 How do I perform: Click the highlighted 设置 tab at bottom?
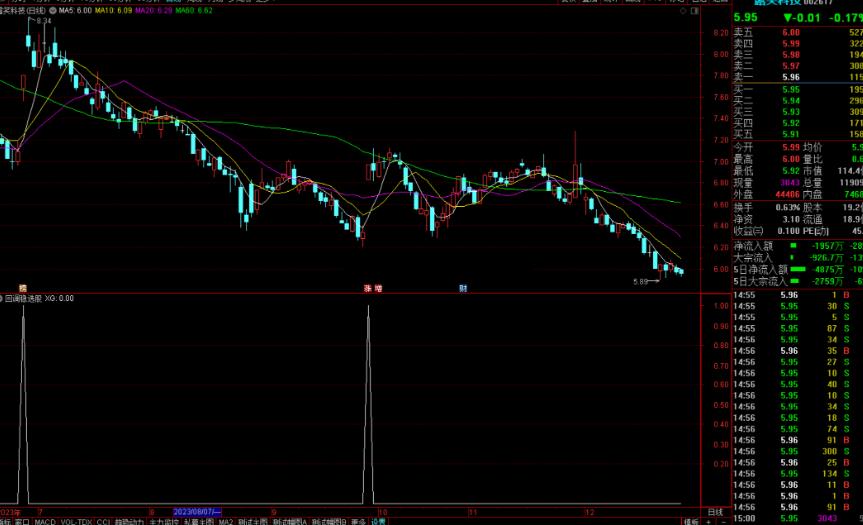378,521
